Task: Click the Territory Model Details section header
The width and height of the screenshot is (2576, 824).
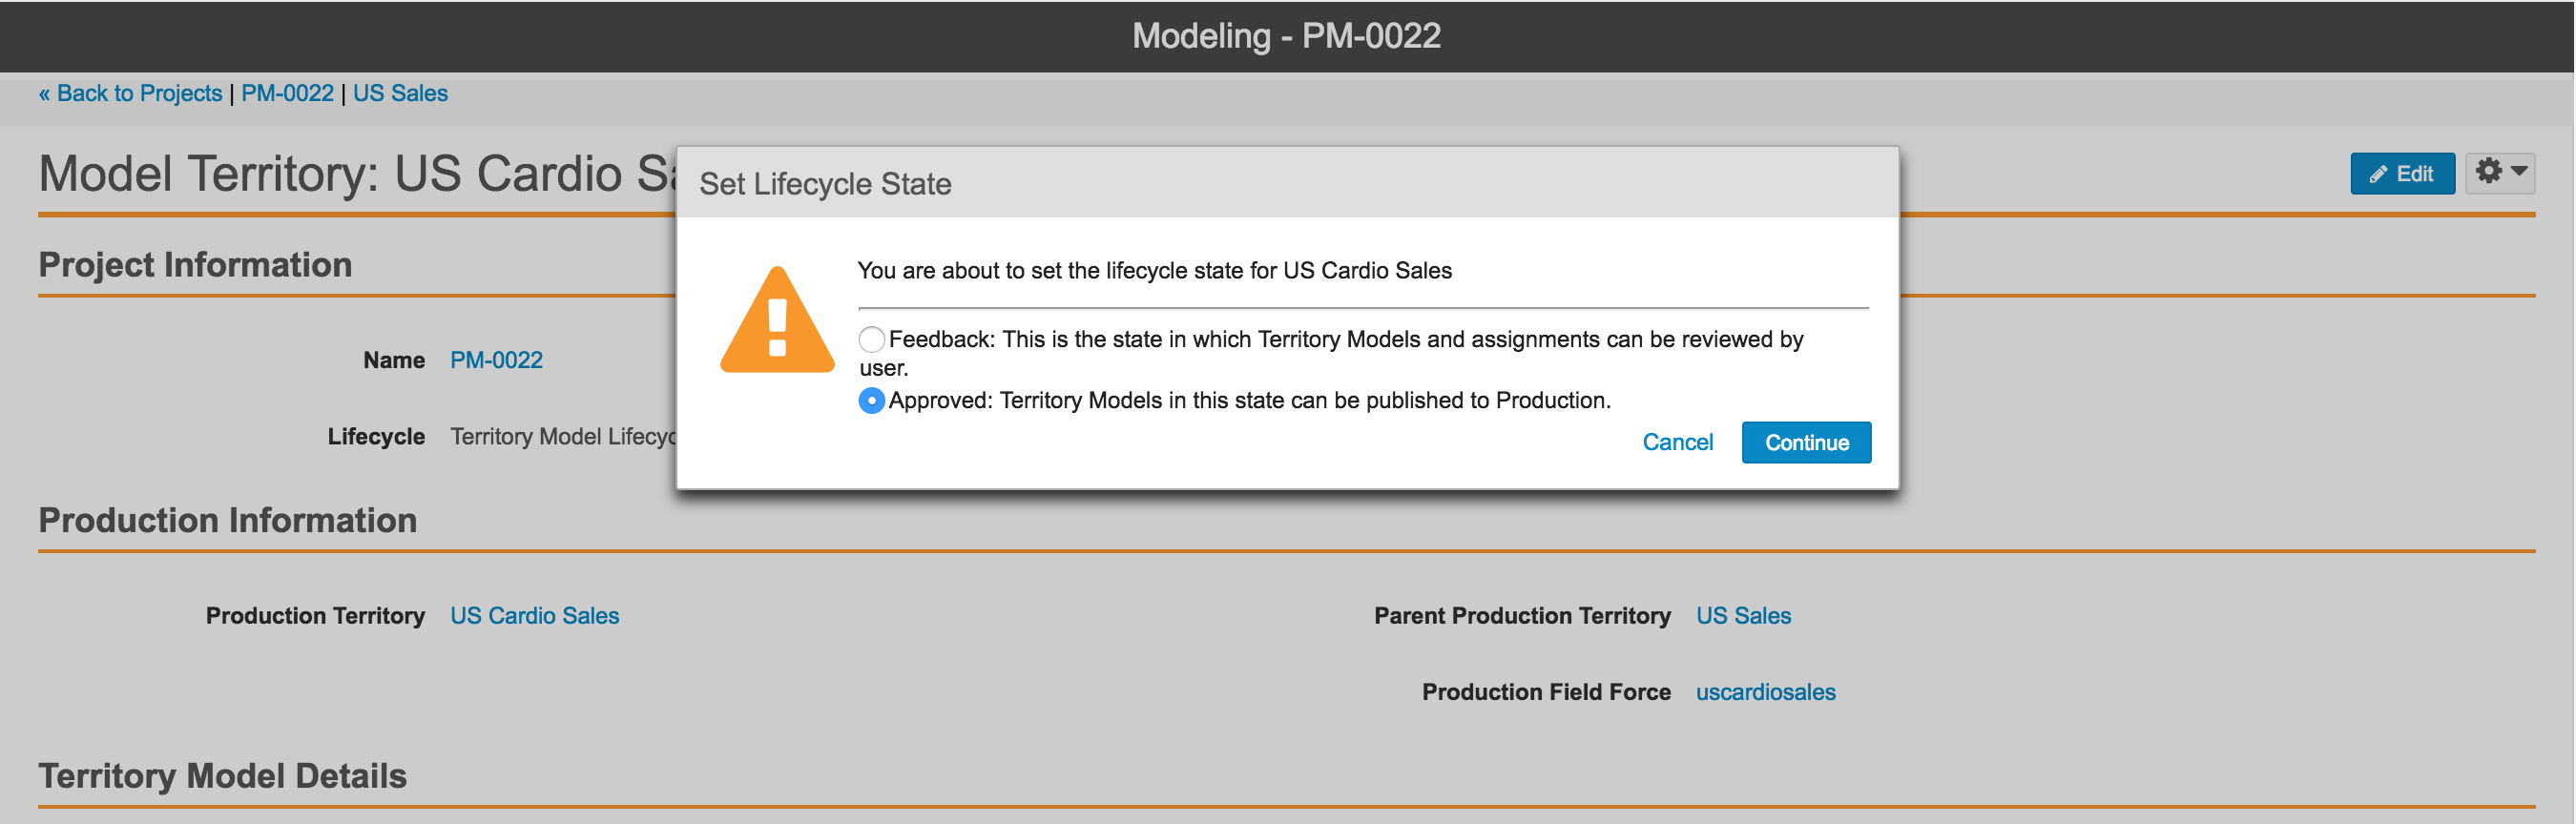Action: coord(222,776)
